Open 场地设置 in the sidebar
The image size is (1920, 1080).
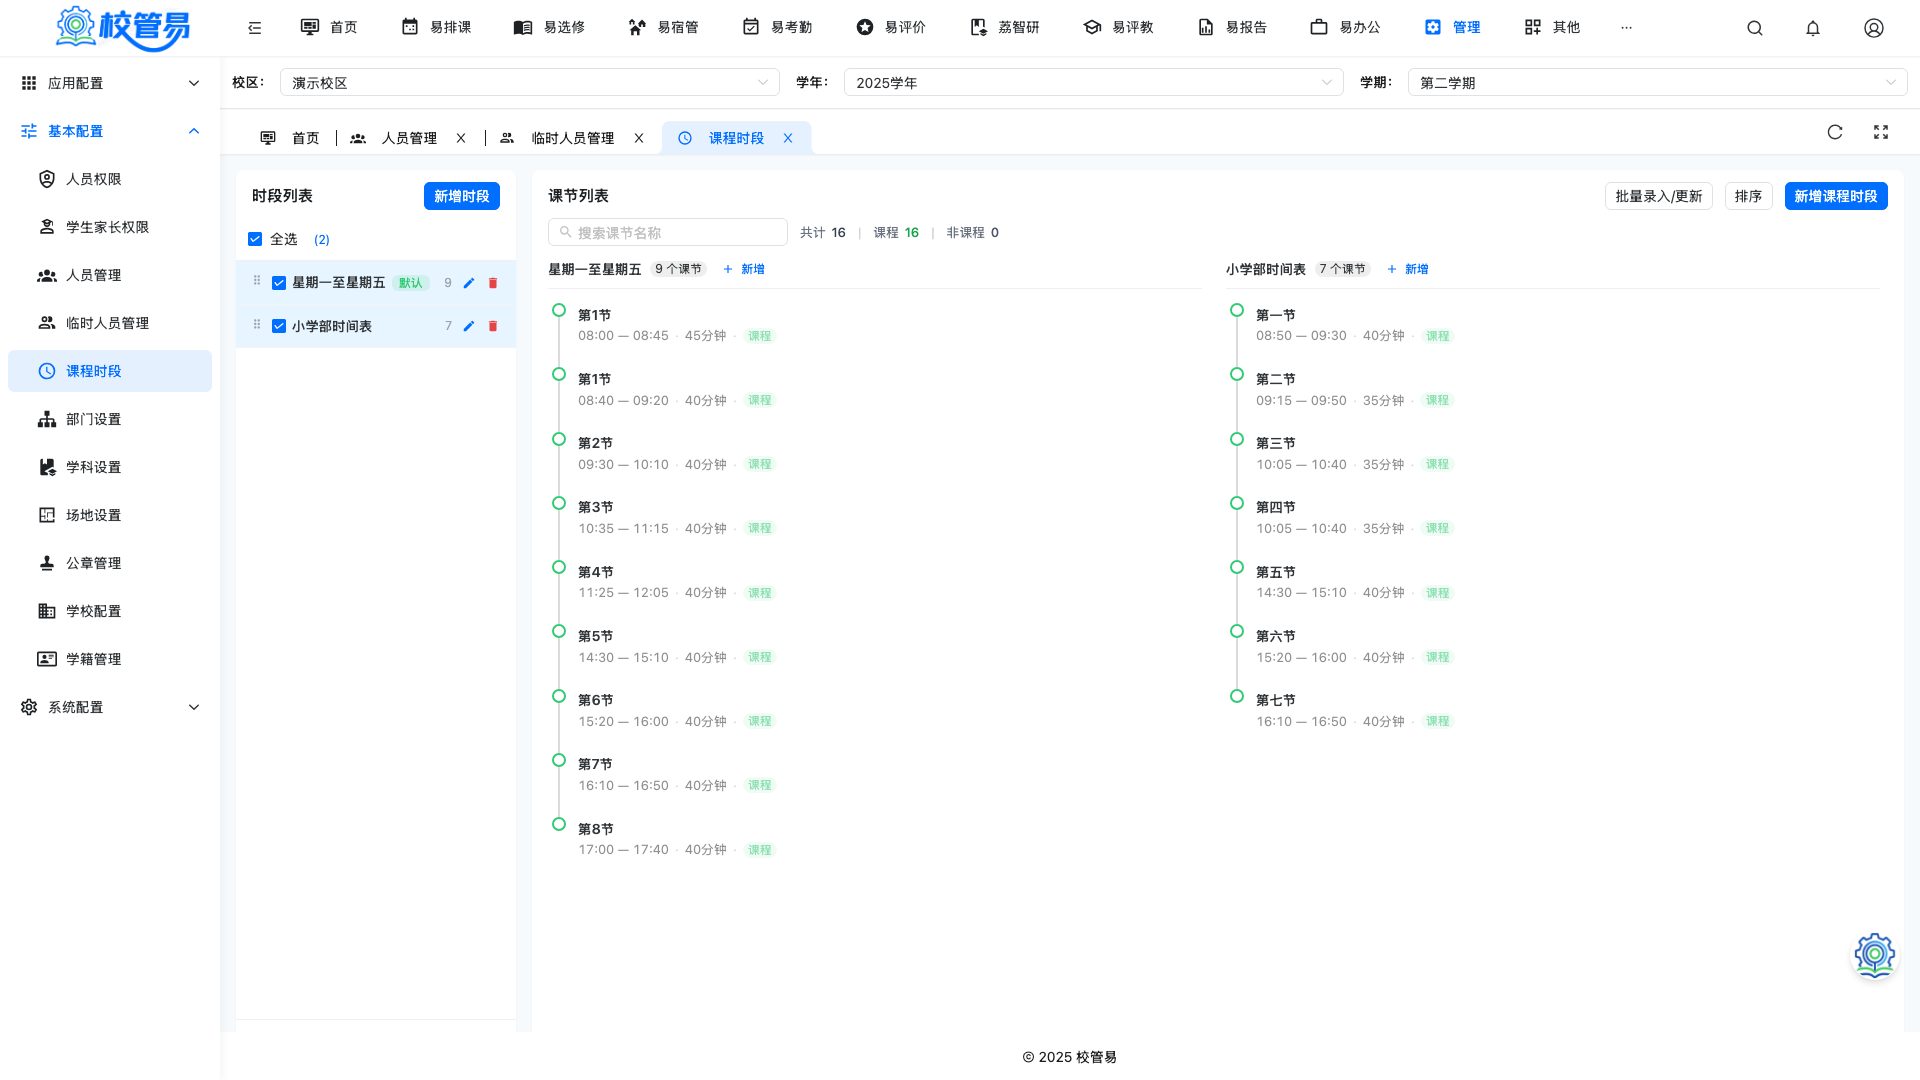(x=110, y=515)
